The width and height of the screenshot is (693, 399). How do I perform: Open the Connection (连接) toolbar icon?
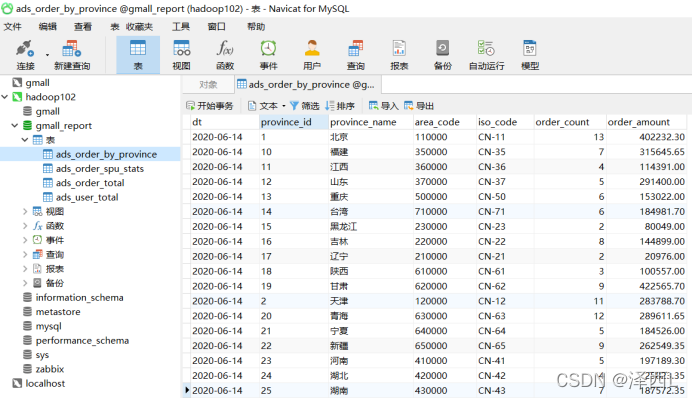coord(25,55)
